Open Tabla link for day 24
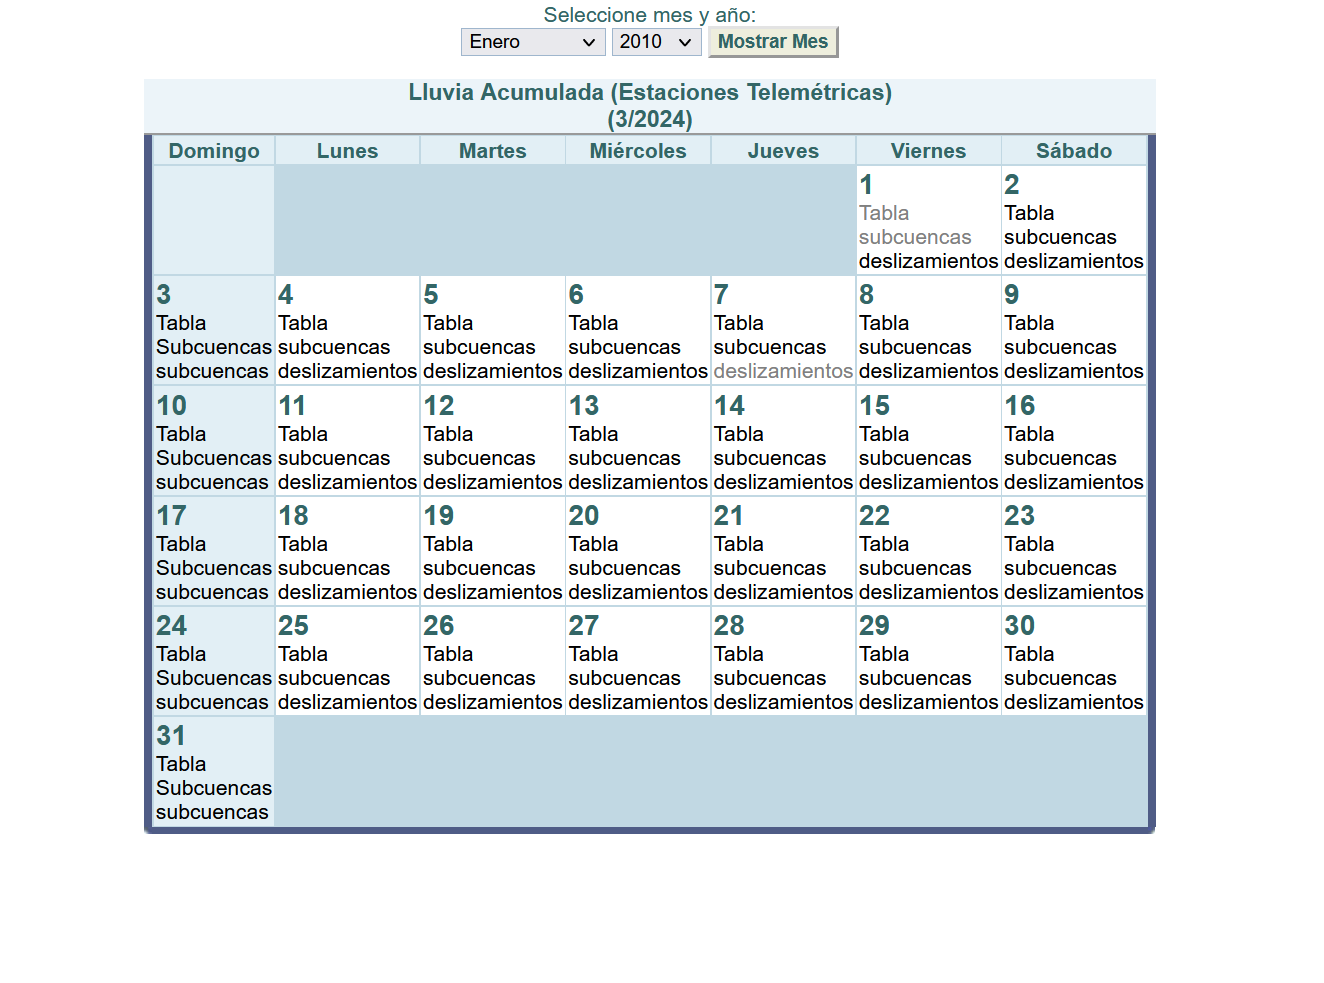This screenshot has height=983, width=1324. click(x=181, y=654)
